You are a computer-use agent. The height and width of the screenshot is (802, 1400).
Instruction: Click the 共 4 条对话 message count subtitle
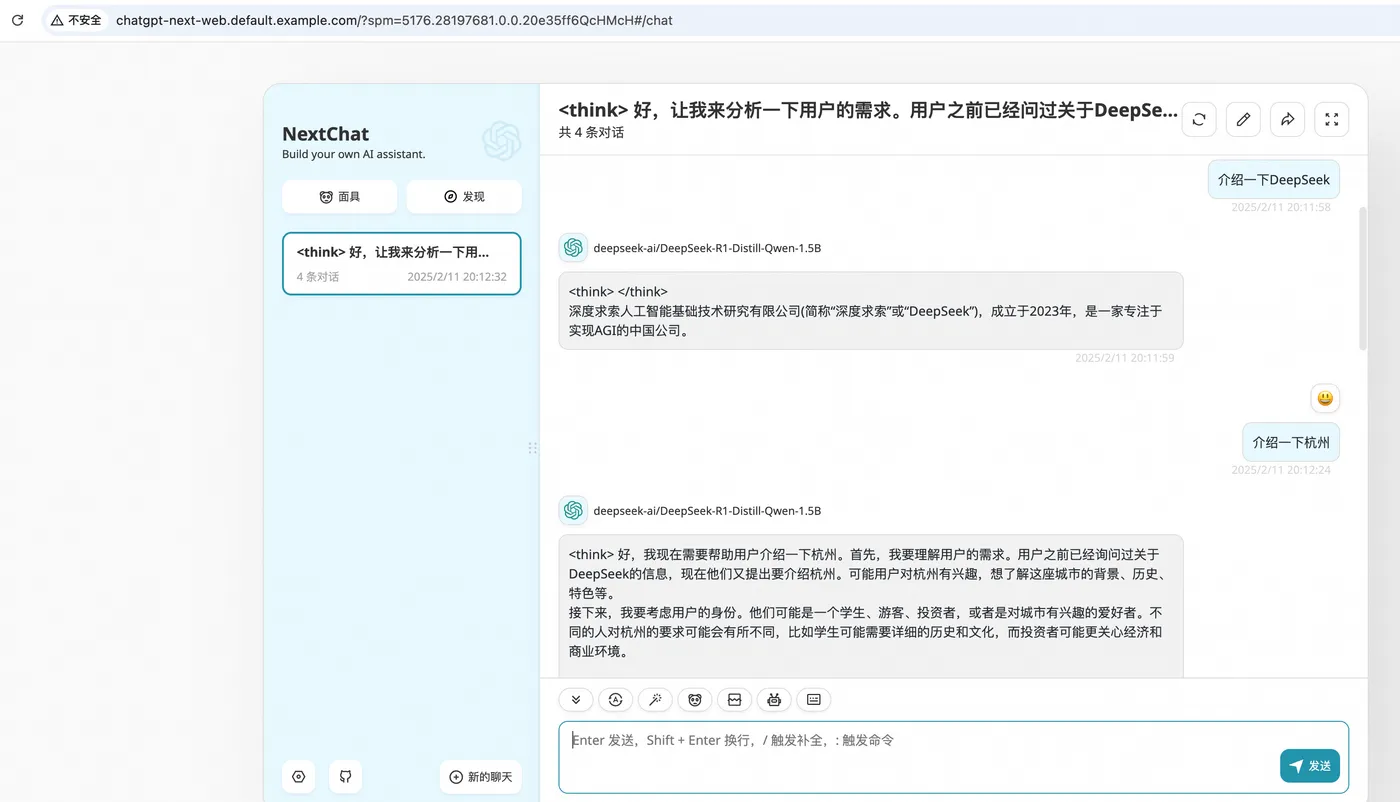coord(591,132)
